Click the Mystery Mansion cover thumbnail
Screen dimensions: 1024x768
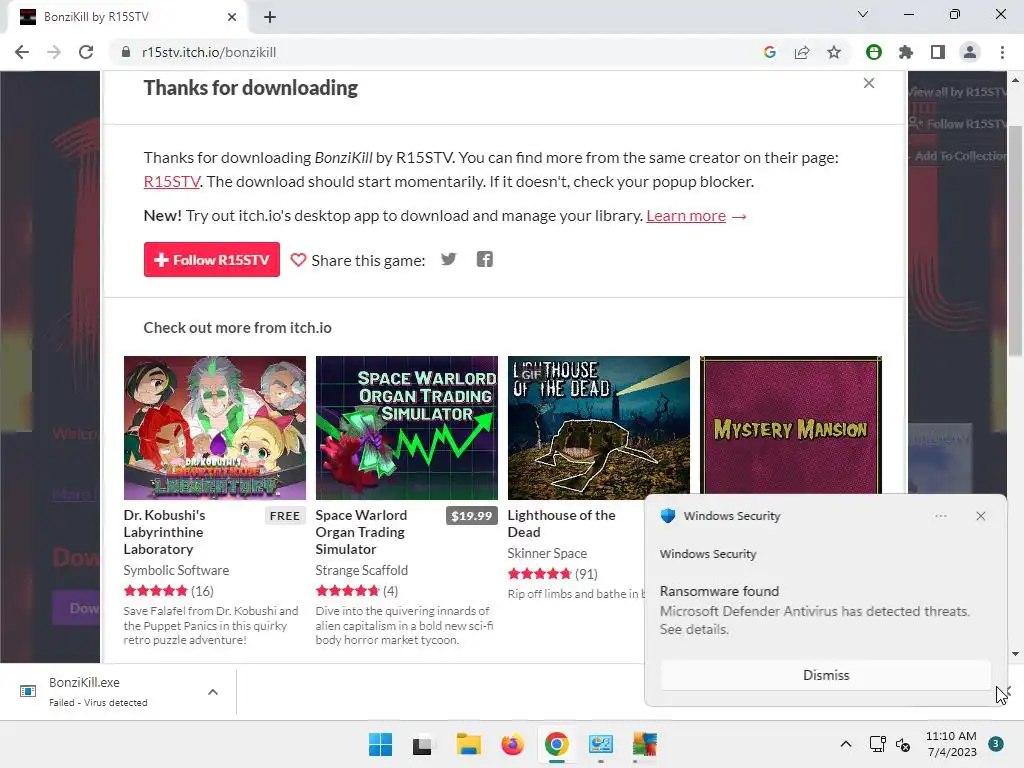[x=791, y=425]
